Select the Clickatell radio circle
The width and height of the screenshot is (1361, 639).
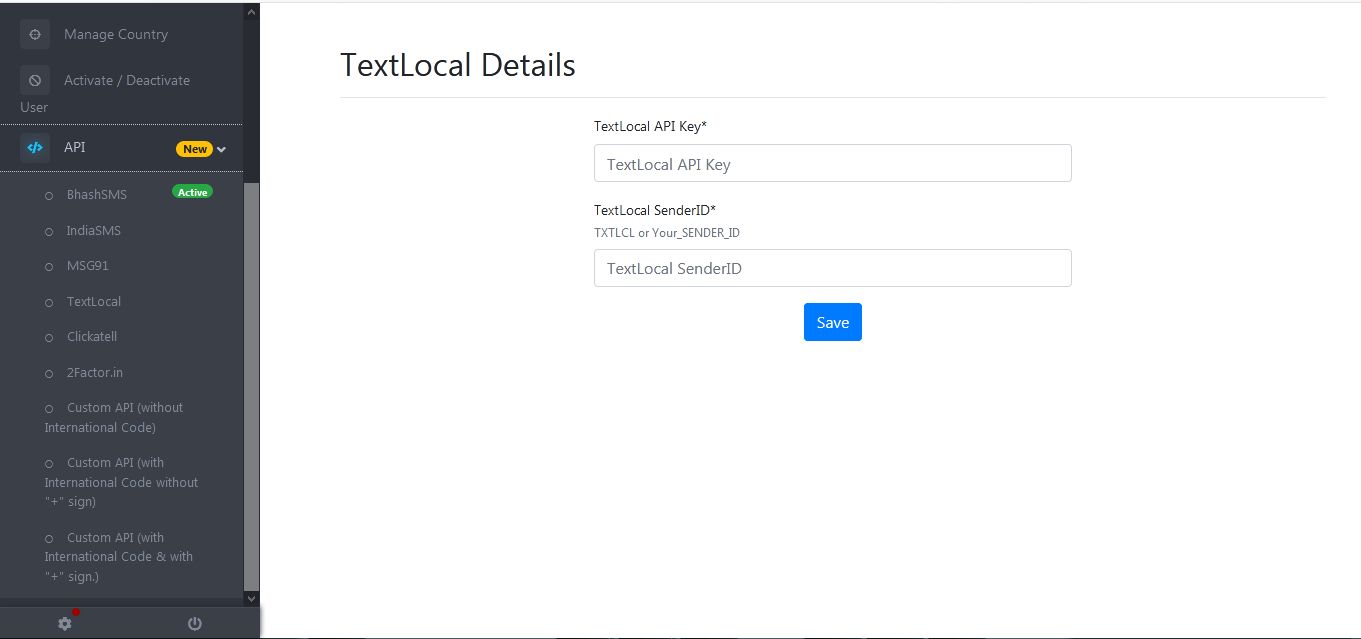(48, 337)
